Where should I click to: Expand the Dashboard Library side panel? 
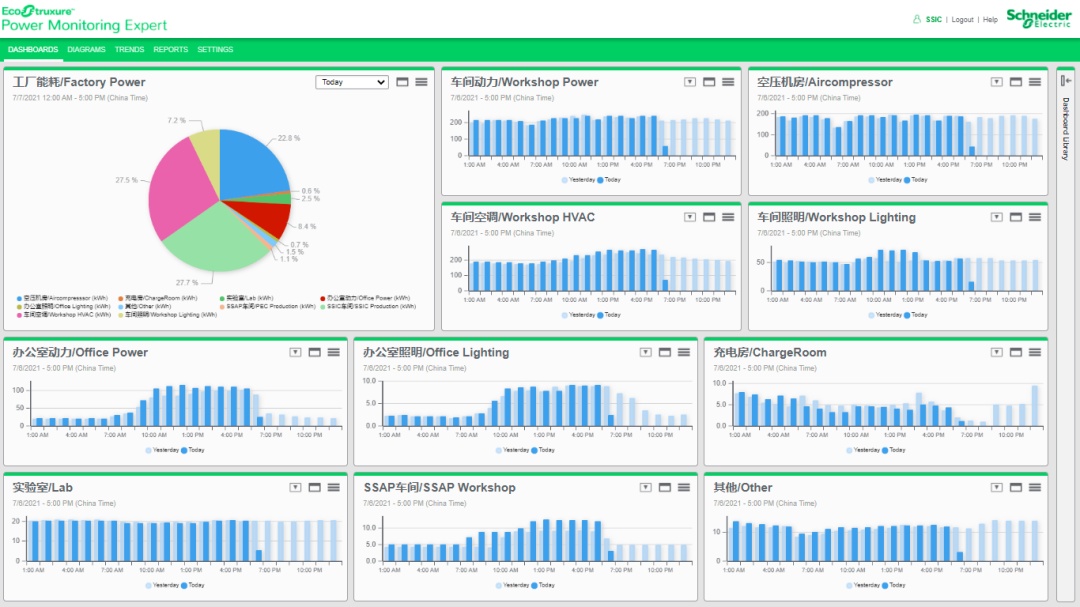[x=1066, y=81]
